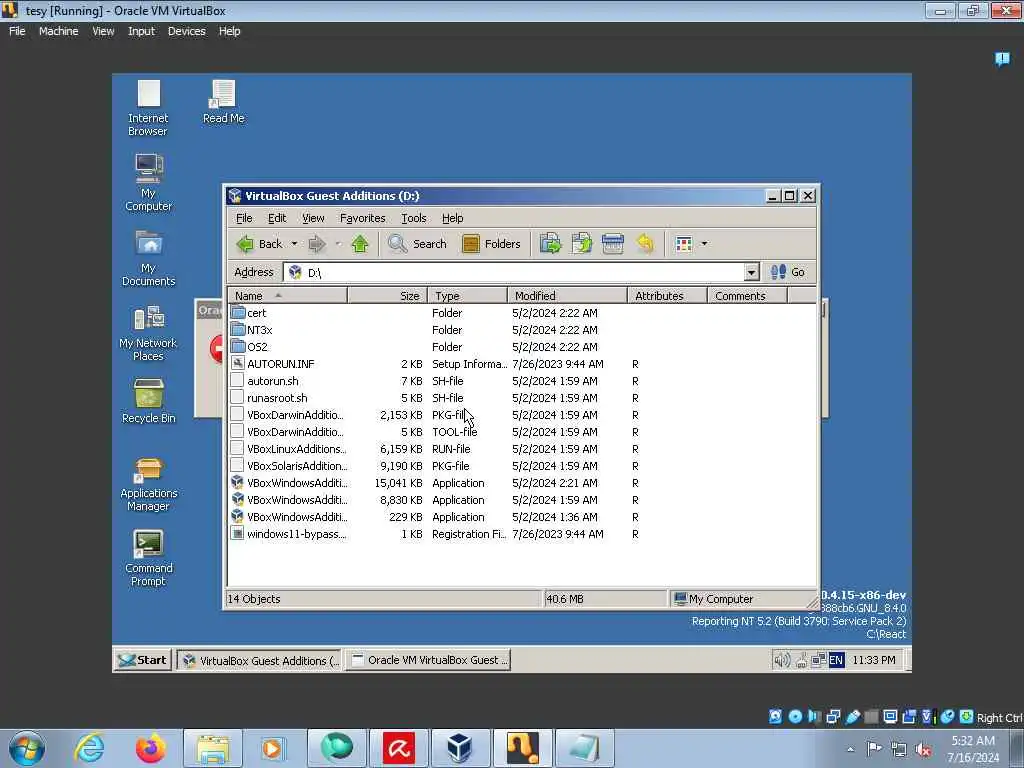Click the Copy To toolbar icon
Image resolution: width=1024 pixels, height=768 pixels.
tap(581, 244)
